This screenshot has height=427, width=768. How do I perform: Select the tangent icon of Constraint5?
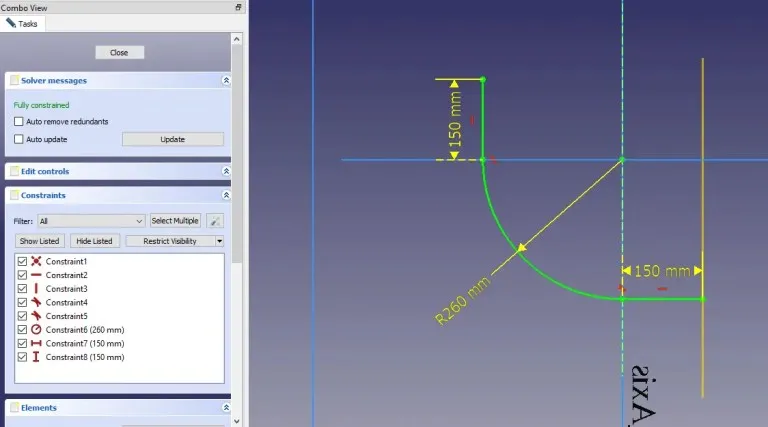(x=36, y=316)
